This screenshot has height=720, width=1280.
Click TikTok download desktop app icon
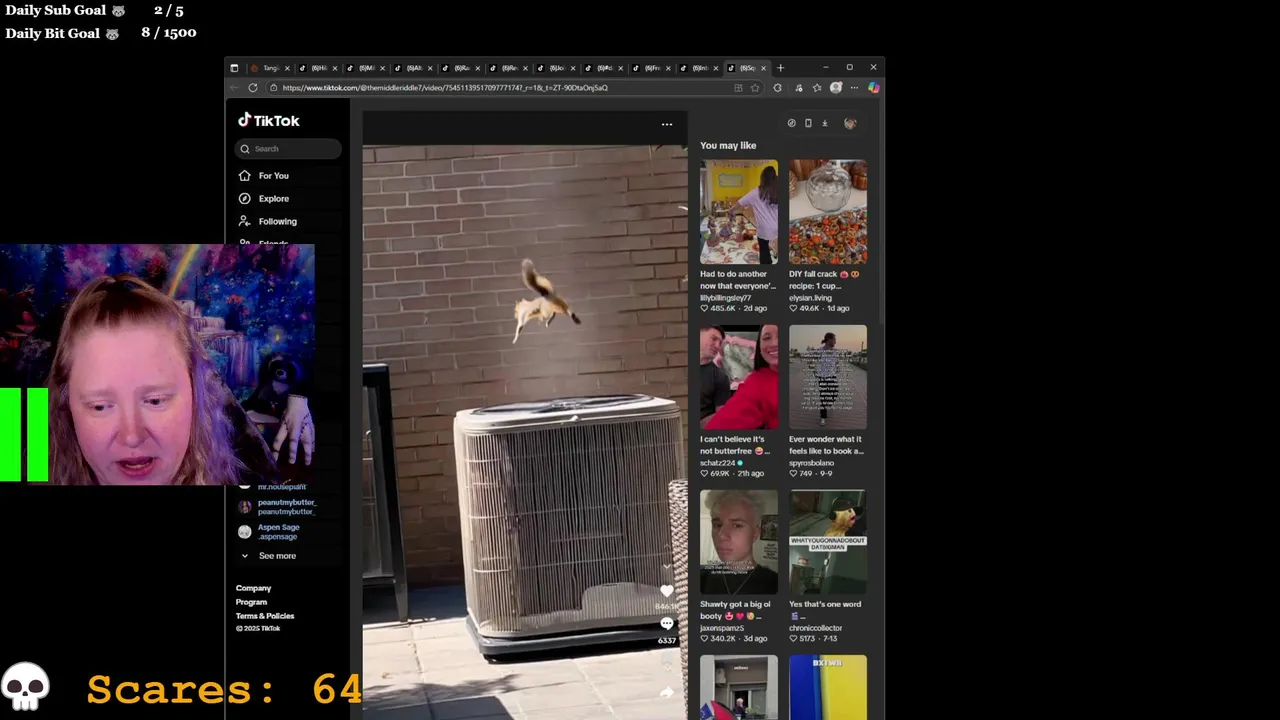click(825, 124)
